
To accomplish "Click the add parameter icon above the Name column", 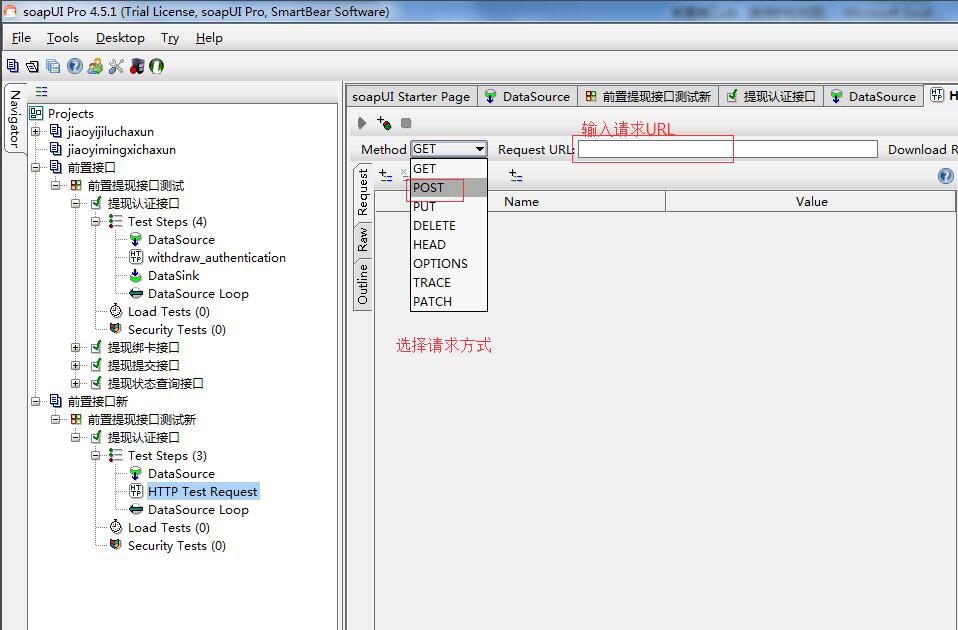I will tap(386, 175).
